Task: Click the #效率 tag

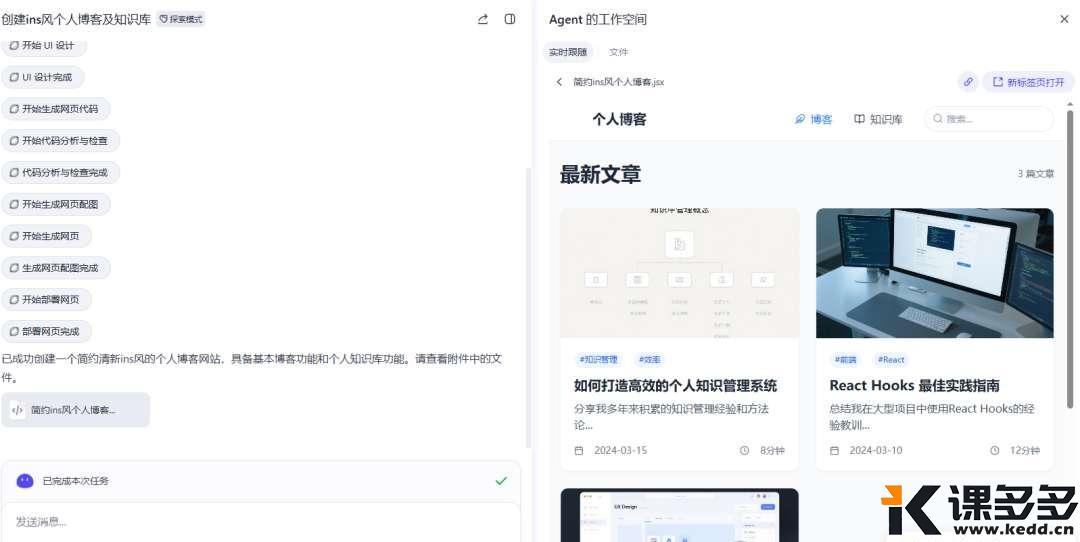Action: 650,359
